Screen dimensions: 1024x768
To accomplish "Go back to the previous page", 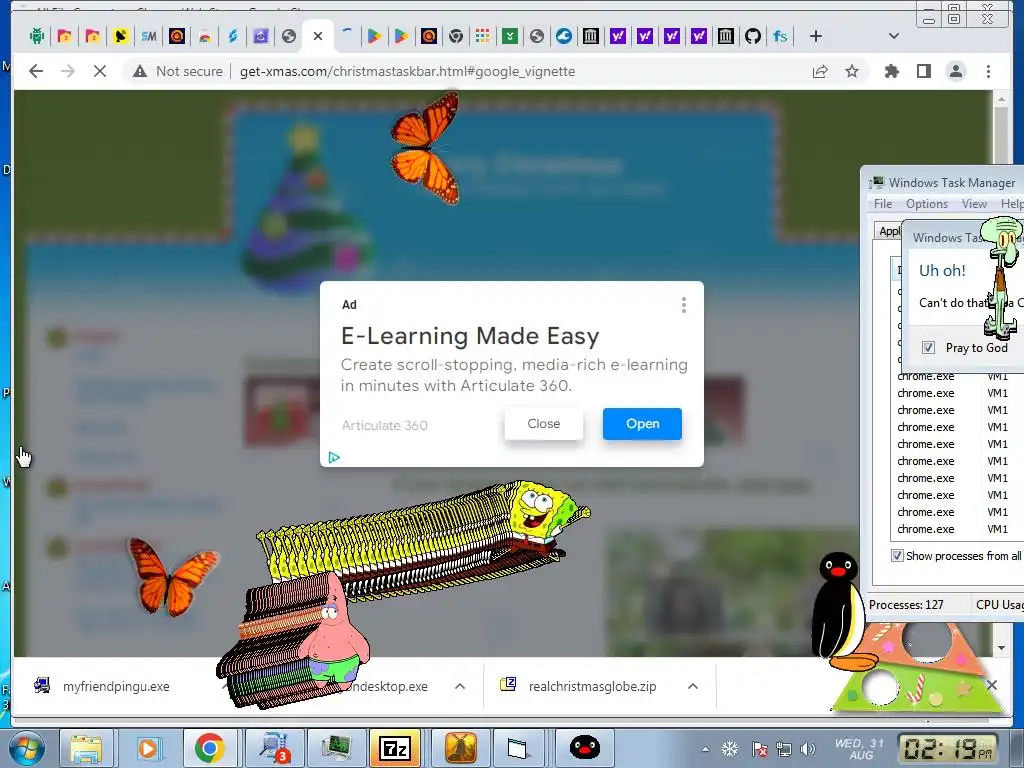I will (x=36, y=71).
